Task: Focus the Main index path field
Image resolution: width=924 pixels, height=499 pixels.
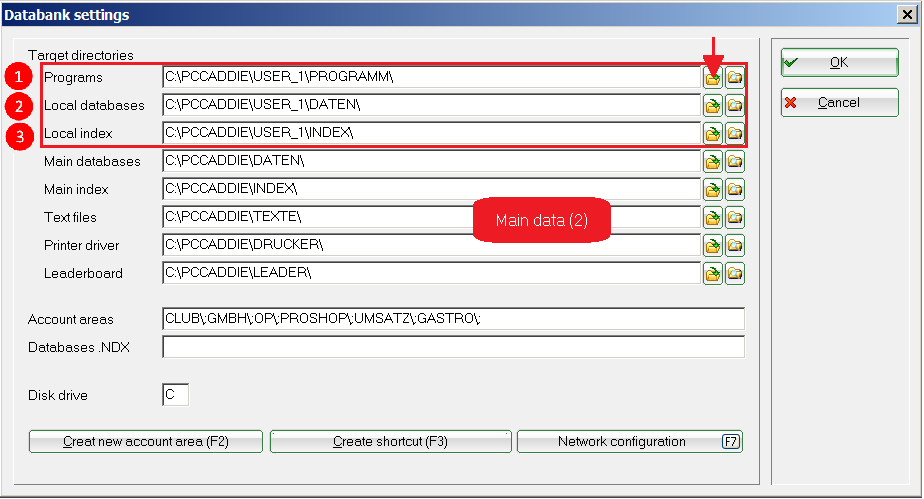Action: point(431,189)
